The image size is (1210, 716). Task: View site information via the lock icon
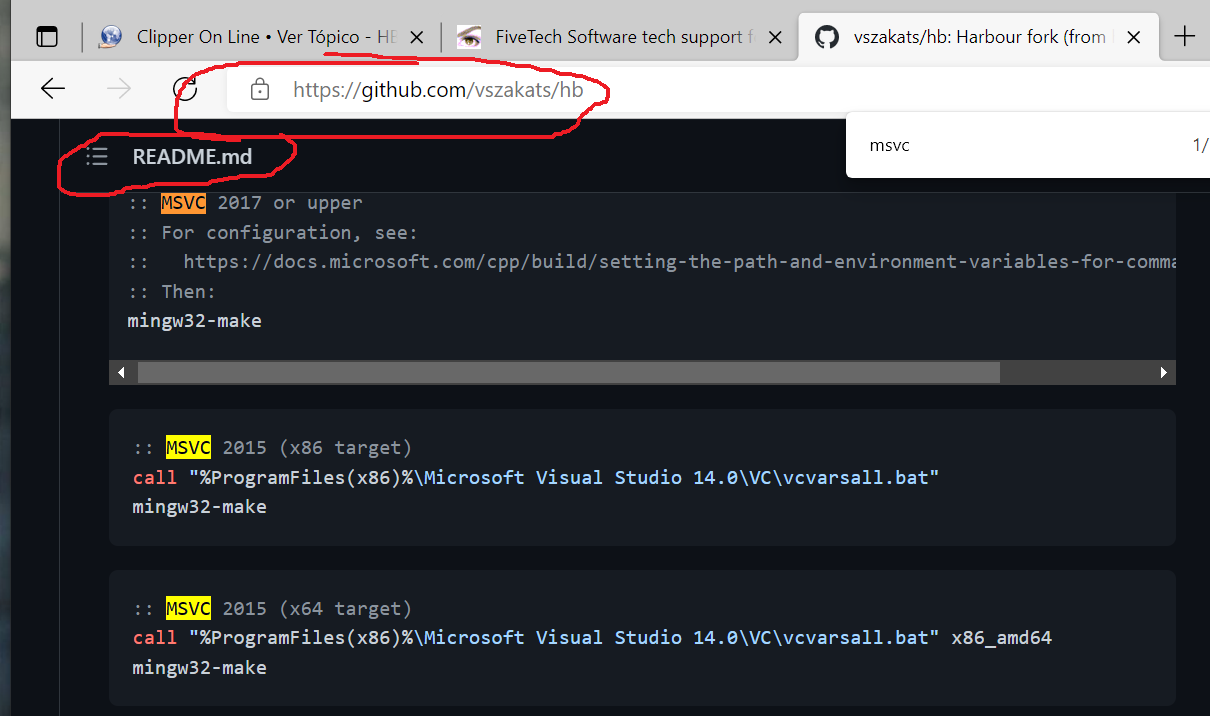click(260, 90)
